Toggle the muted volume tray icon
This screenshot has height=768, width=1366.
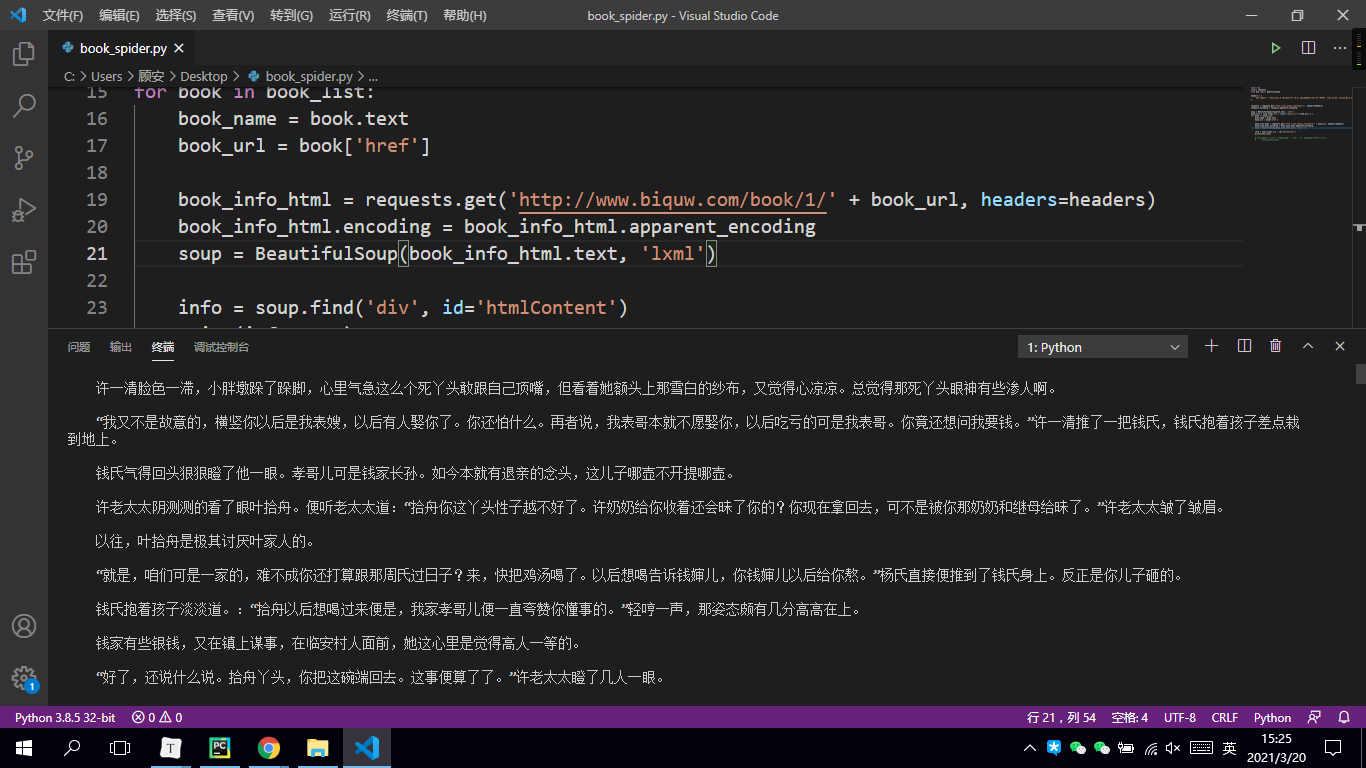pos(1173,748)
